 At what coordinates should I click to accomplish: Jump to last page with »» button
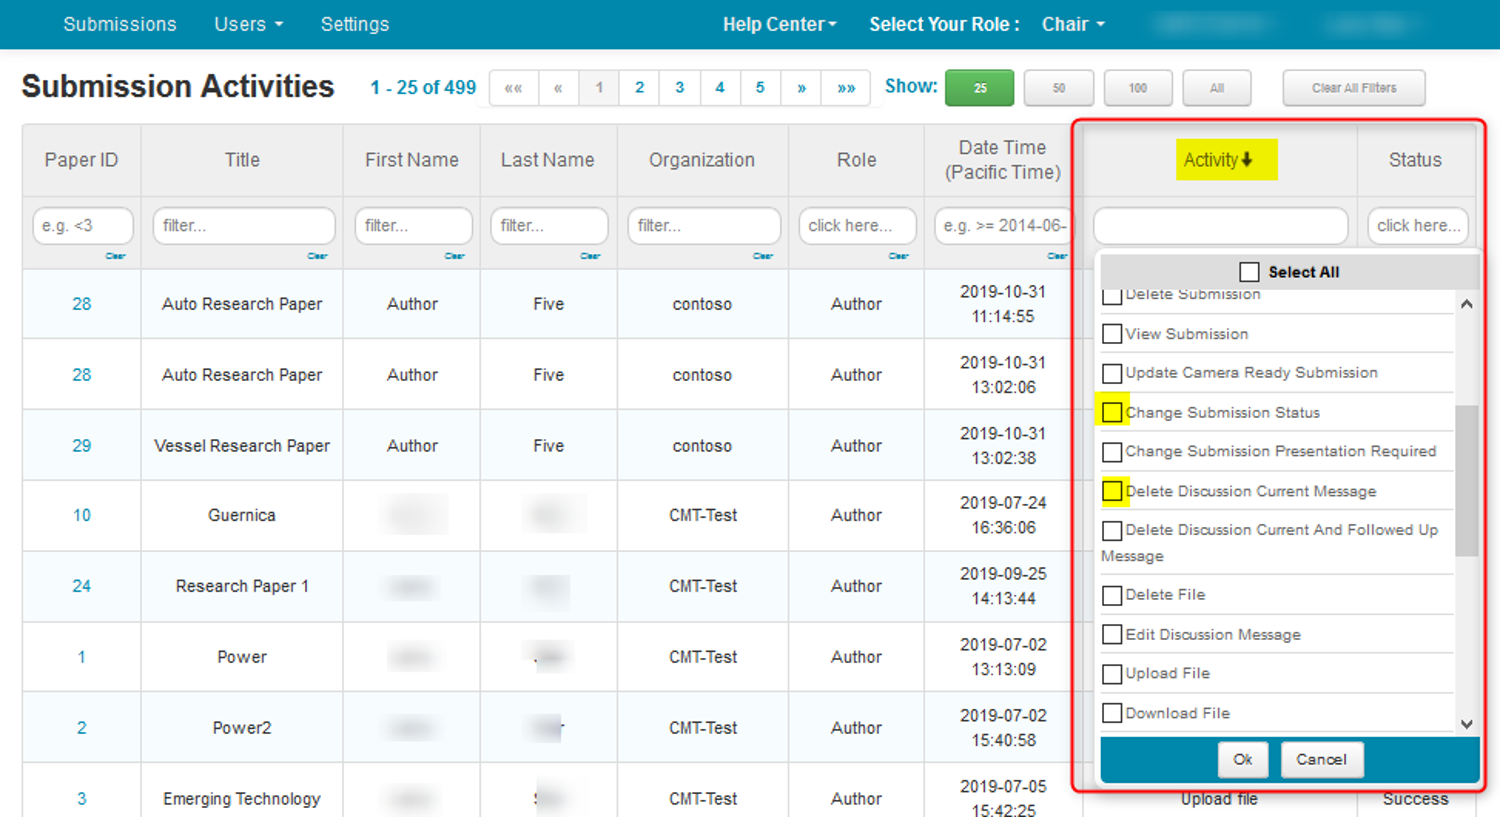click(x=846, y=88)
